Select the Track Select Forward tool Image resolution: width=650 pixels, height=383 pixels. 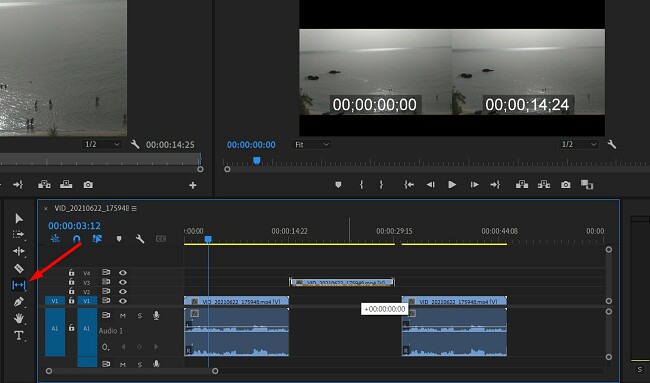click(19, 235)
